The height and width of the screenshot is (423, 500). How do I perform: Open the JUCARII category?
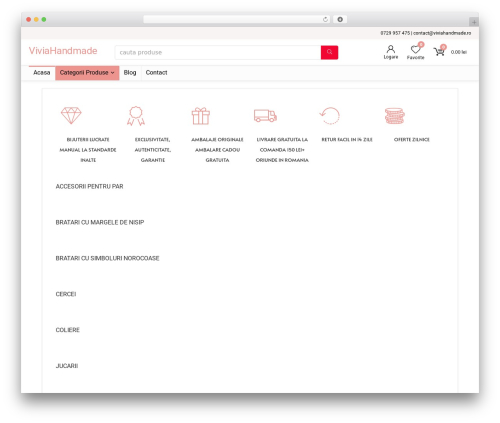(x=67, y=366)
